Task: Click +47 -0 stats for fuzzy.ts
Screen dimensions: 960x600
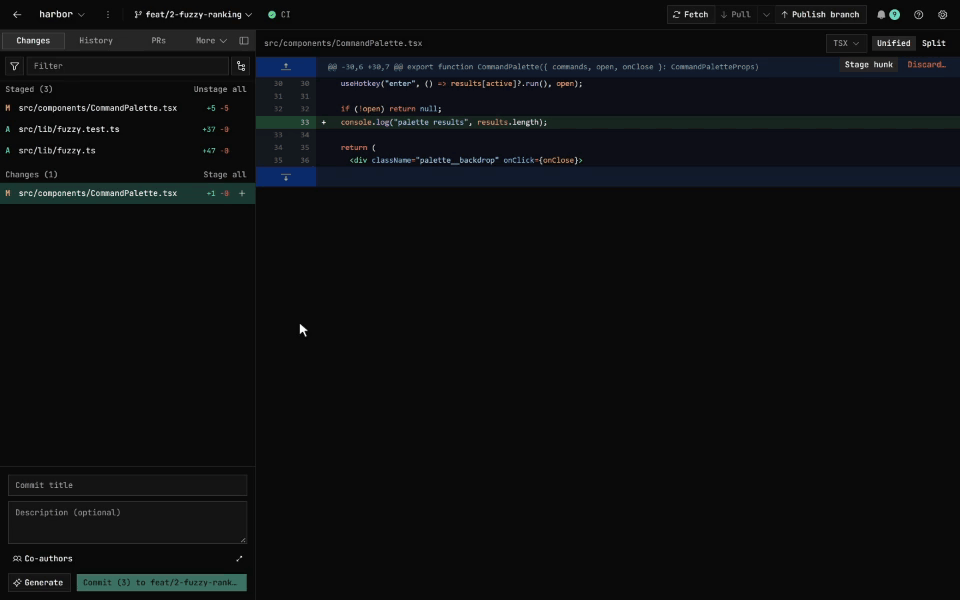Action: tap(216, 151)
